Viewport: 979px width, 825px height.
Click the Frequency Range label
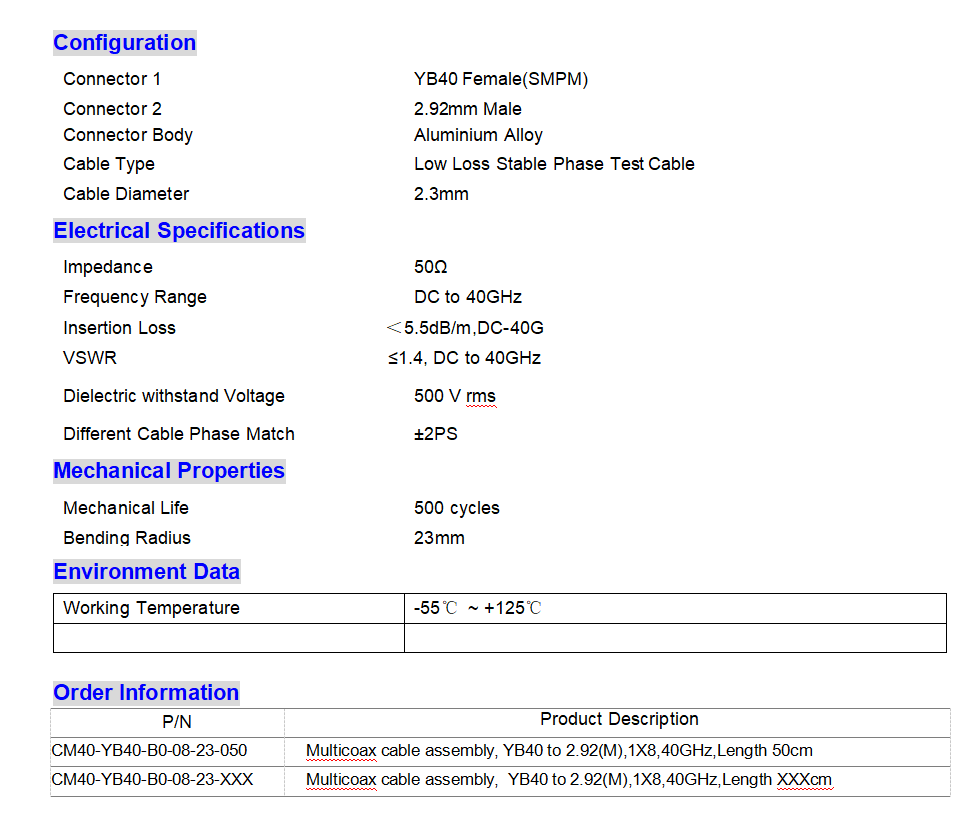coord(135,297)
